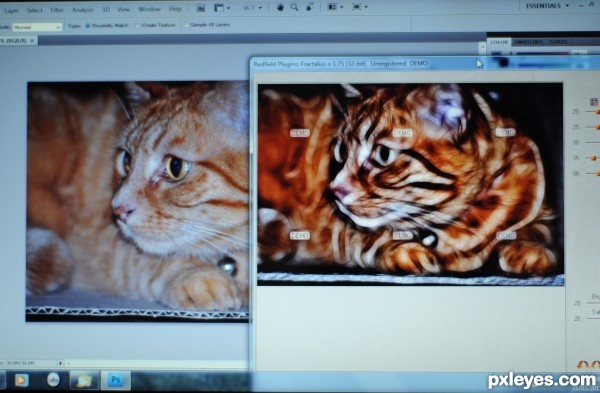
Task: Click the horizontal scrollbar under canvas
Action: [157, 363]
